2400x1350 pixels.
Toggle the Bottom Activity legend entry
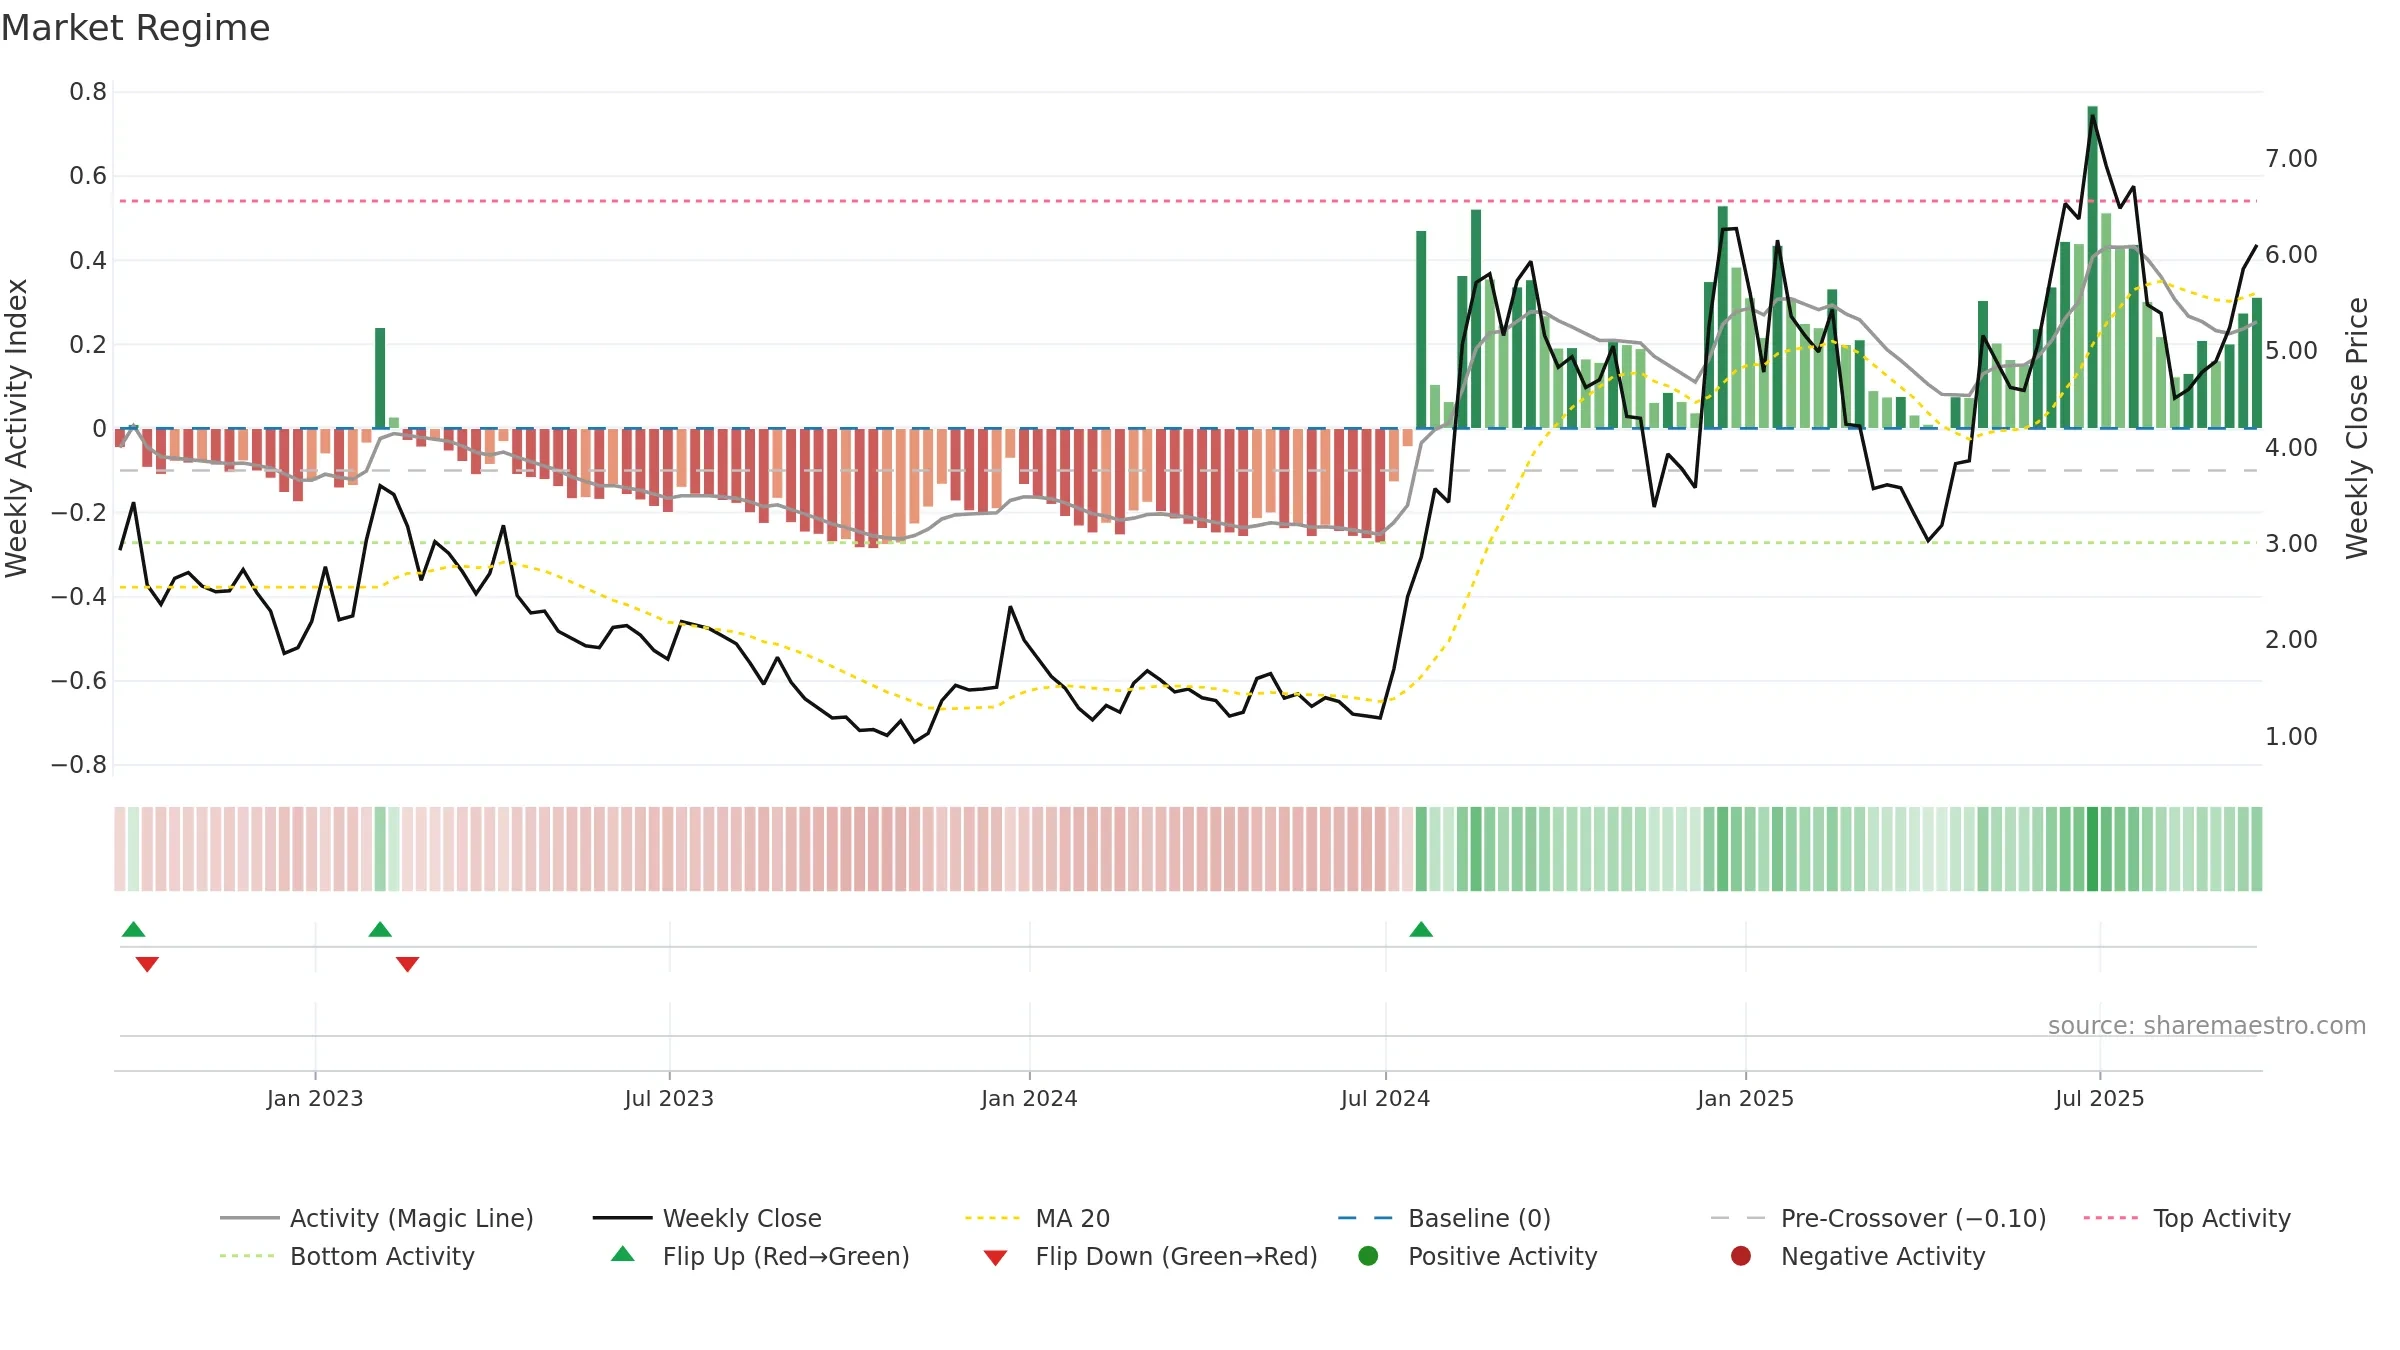(347, 1256)
